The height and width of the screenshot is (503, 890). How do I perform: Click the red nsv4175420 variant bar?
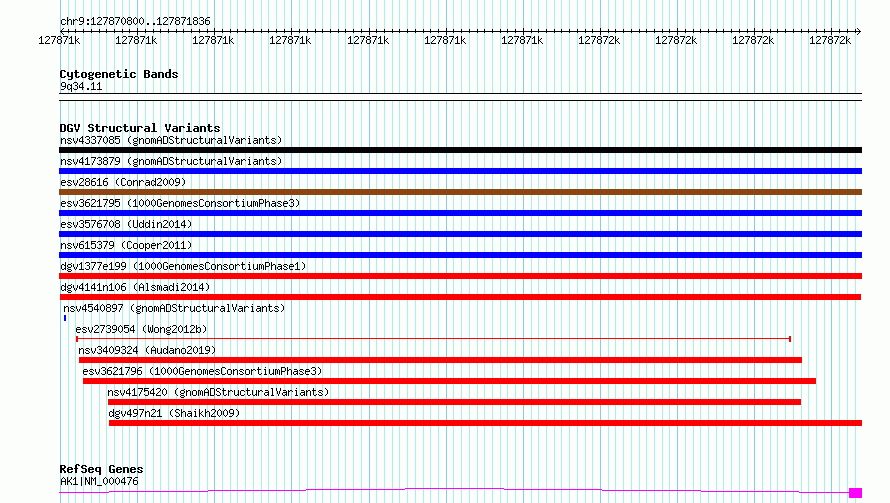click(x=455, y=402)
